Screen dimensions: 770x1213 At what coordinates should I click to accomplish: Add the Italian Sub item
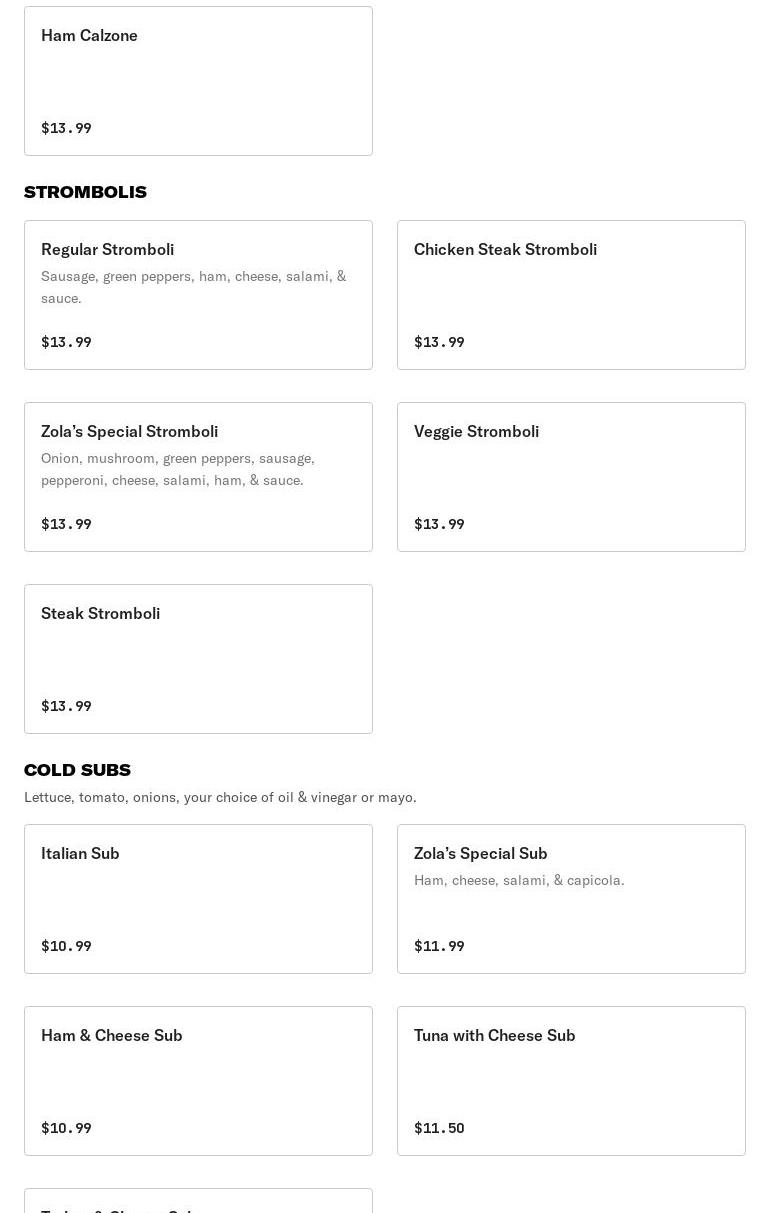[198, 898]
